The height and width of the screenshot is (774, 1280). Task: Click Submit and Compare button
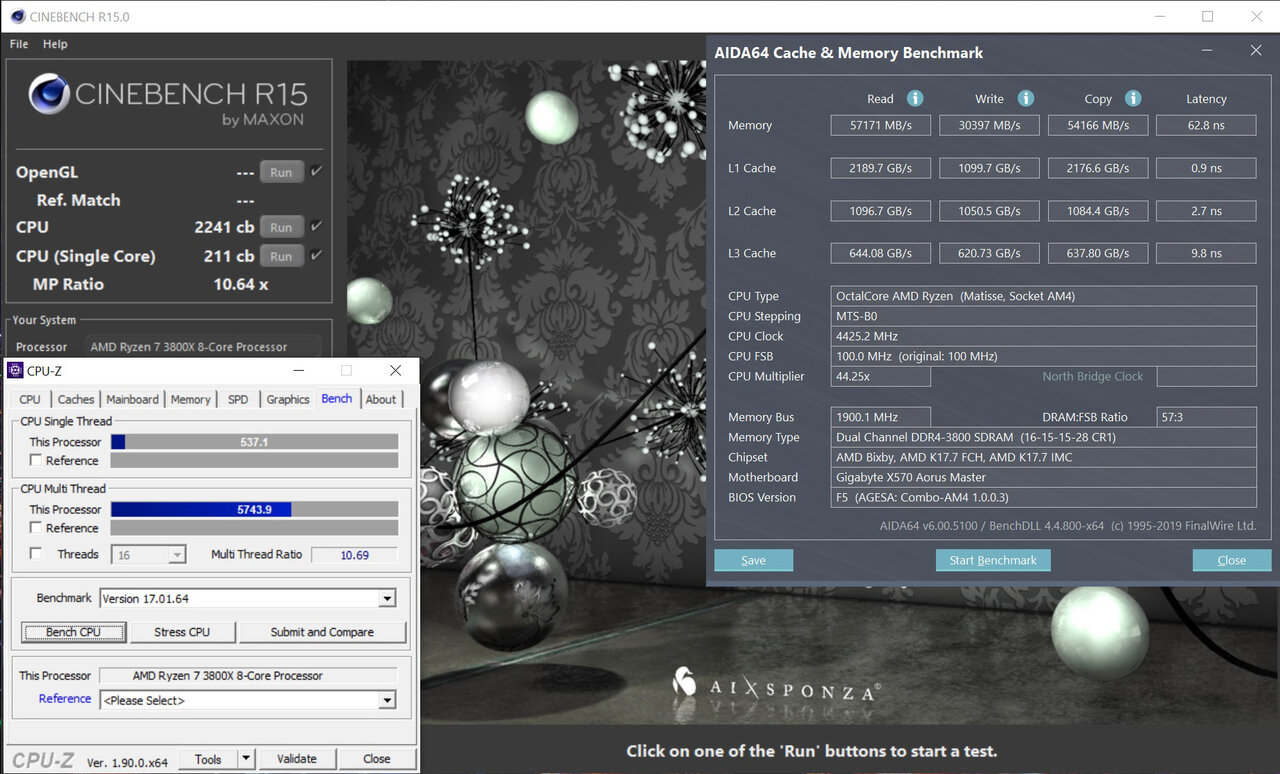[x=322, y=632]
